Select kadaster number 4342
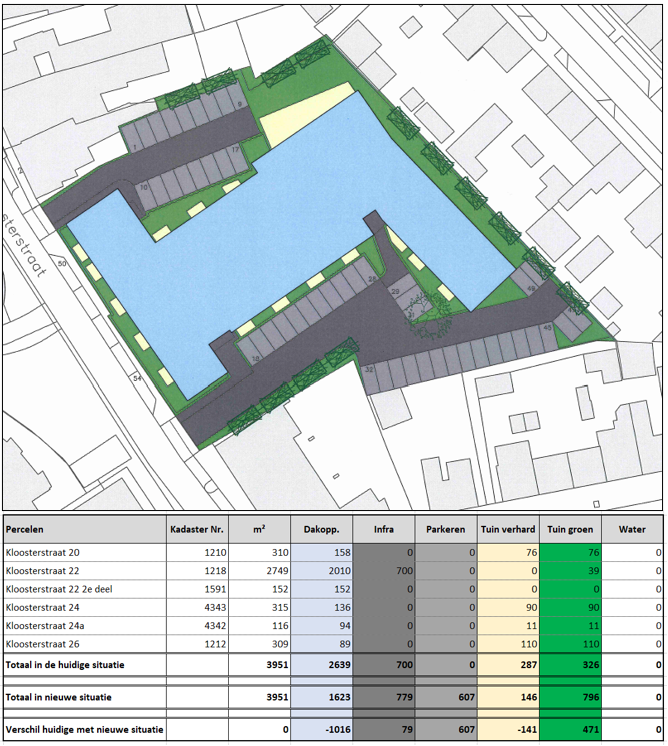The width and height of the screenshot is (668, 746). click(x=216, y=626)
